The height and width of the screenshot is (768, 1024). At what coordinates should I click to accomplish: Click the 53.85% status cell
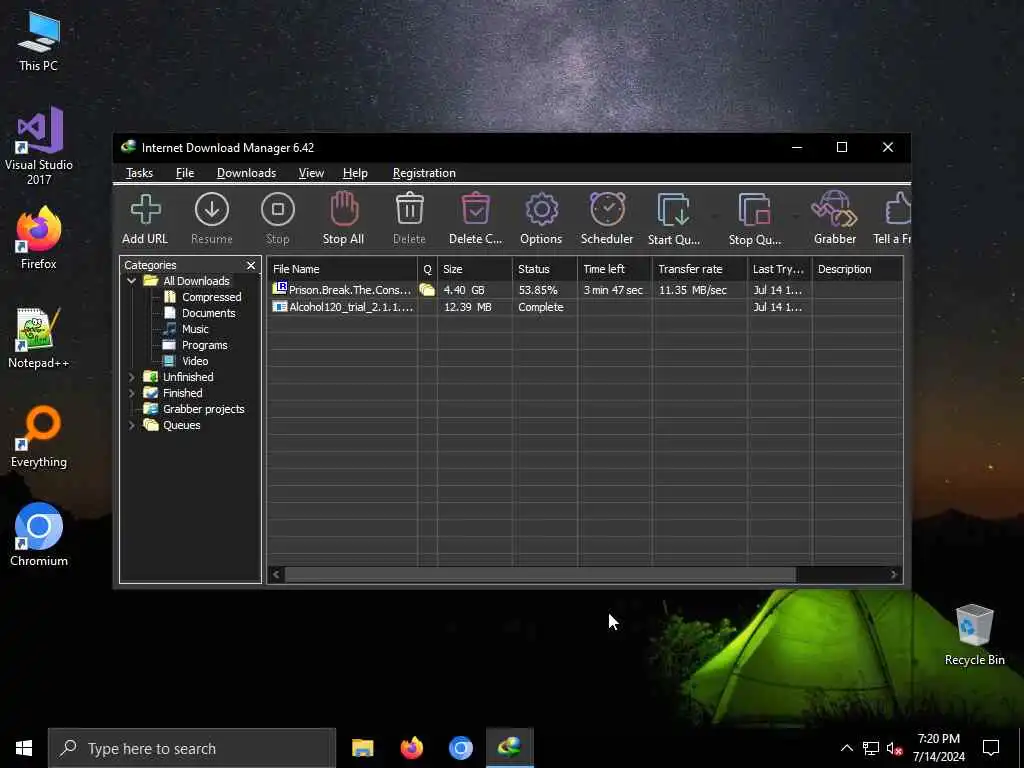[x=537, y=290]
